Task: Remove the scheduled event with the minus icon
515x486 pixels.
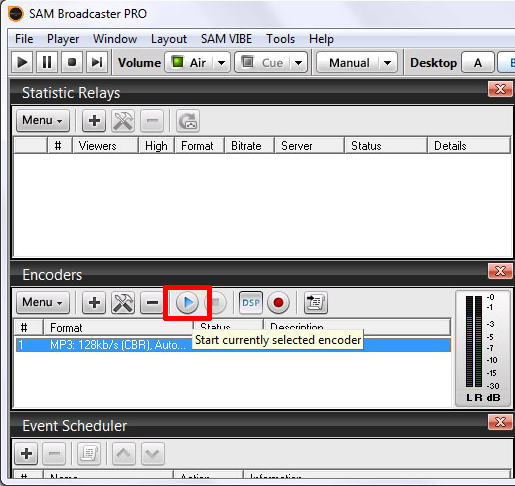Action: 54,453
